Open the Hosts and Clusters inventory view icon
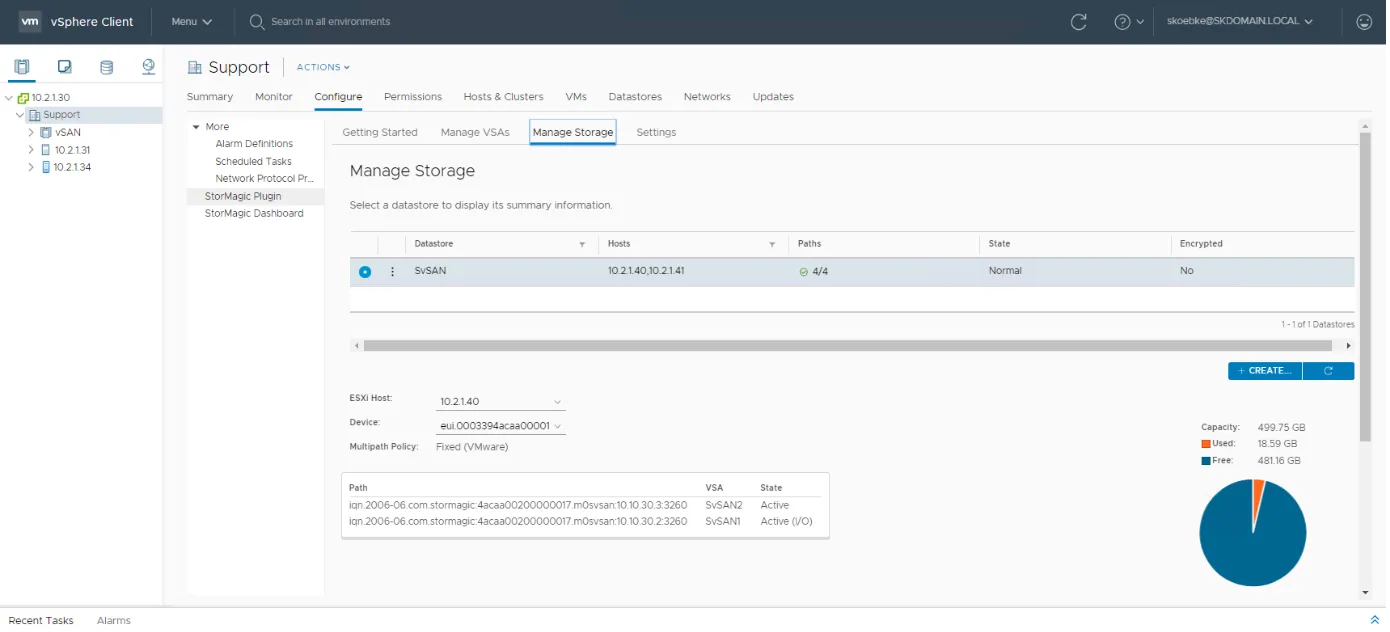Image resolution: width=1390 pixels, height=632 pixels. click(22, 67)
